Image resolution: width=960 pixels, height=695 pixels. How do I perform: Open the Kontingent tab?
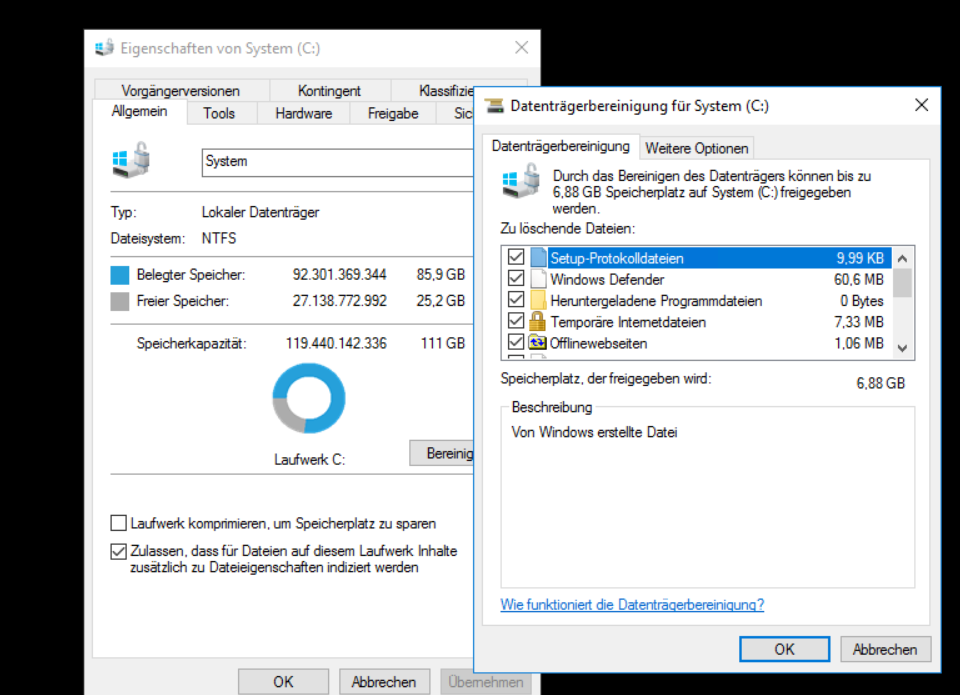coord(329,91)
